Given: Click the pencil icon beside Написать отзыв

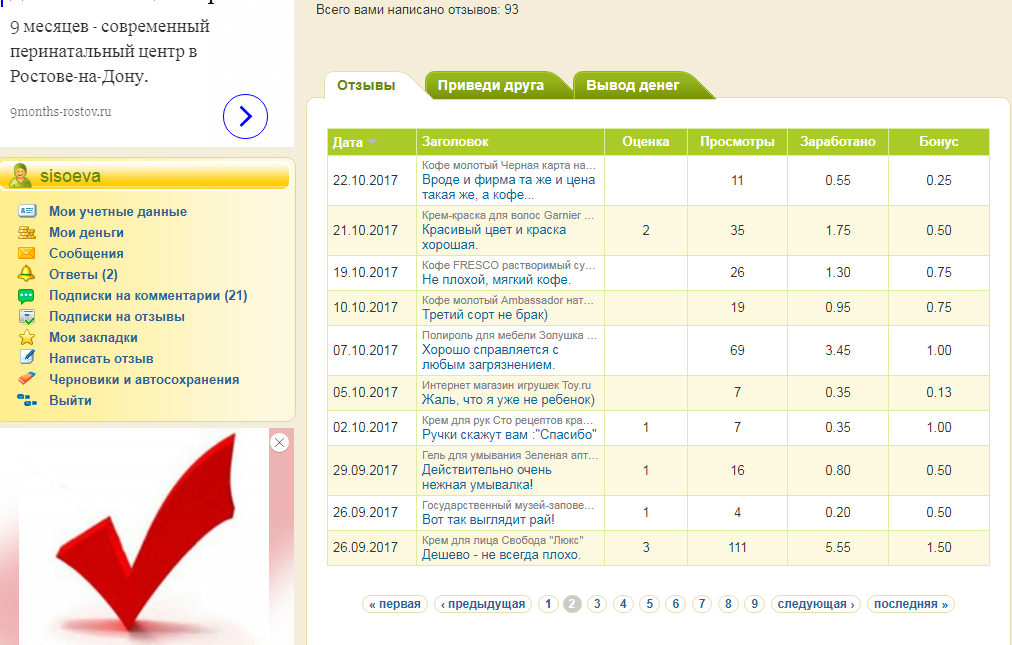Looking at the screenshot, I should [x=26, y=357].
